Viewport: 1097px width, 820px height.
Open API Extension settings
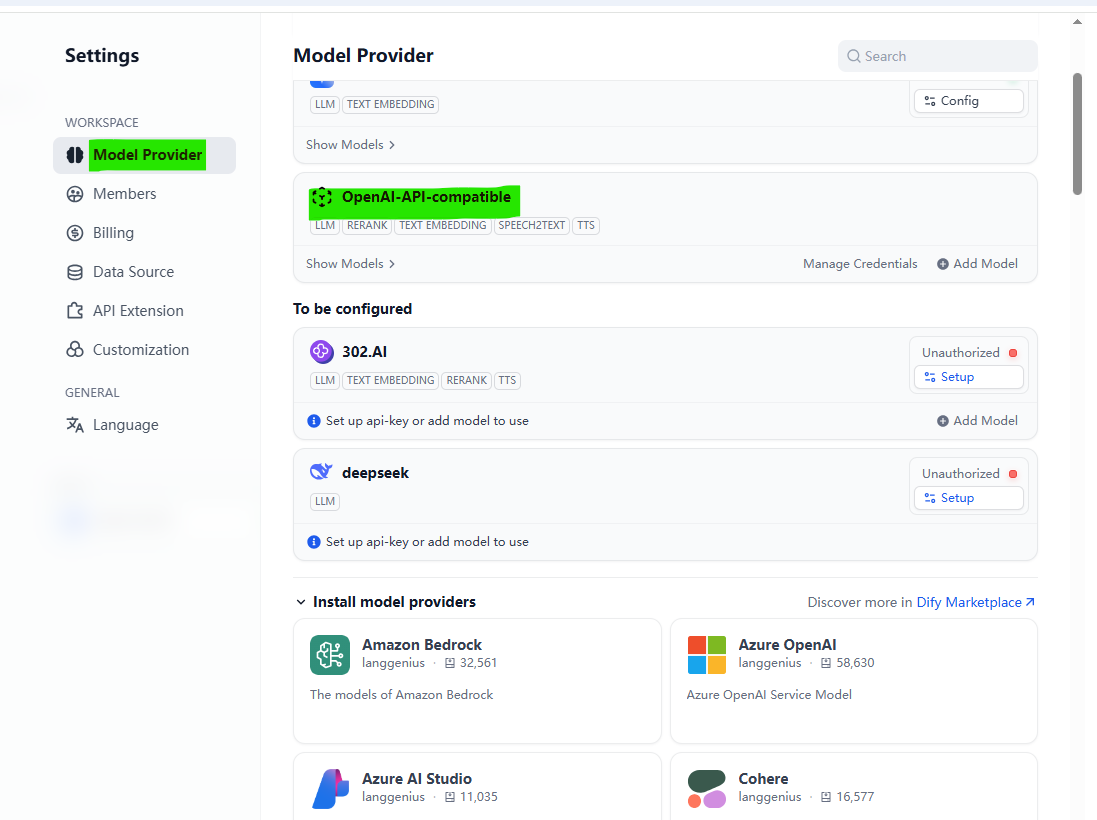coord(139,311)
